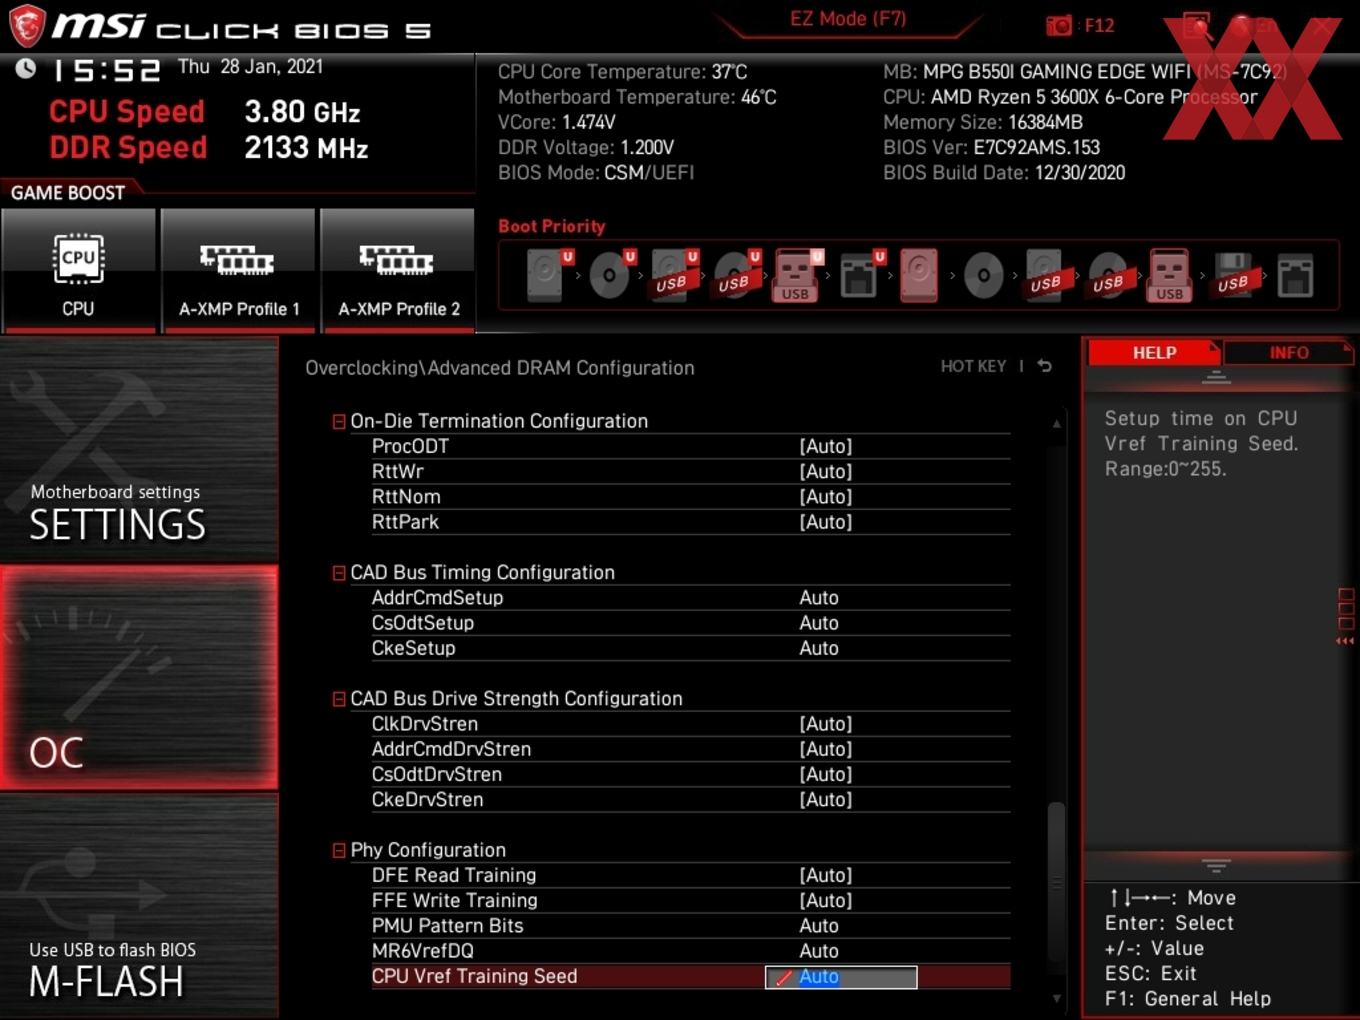Open the ClkDrvStren [Auto] value
Screen dimensions: 1360x1020
click(826, 723)
